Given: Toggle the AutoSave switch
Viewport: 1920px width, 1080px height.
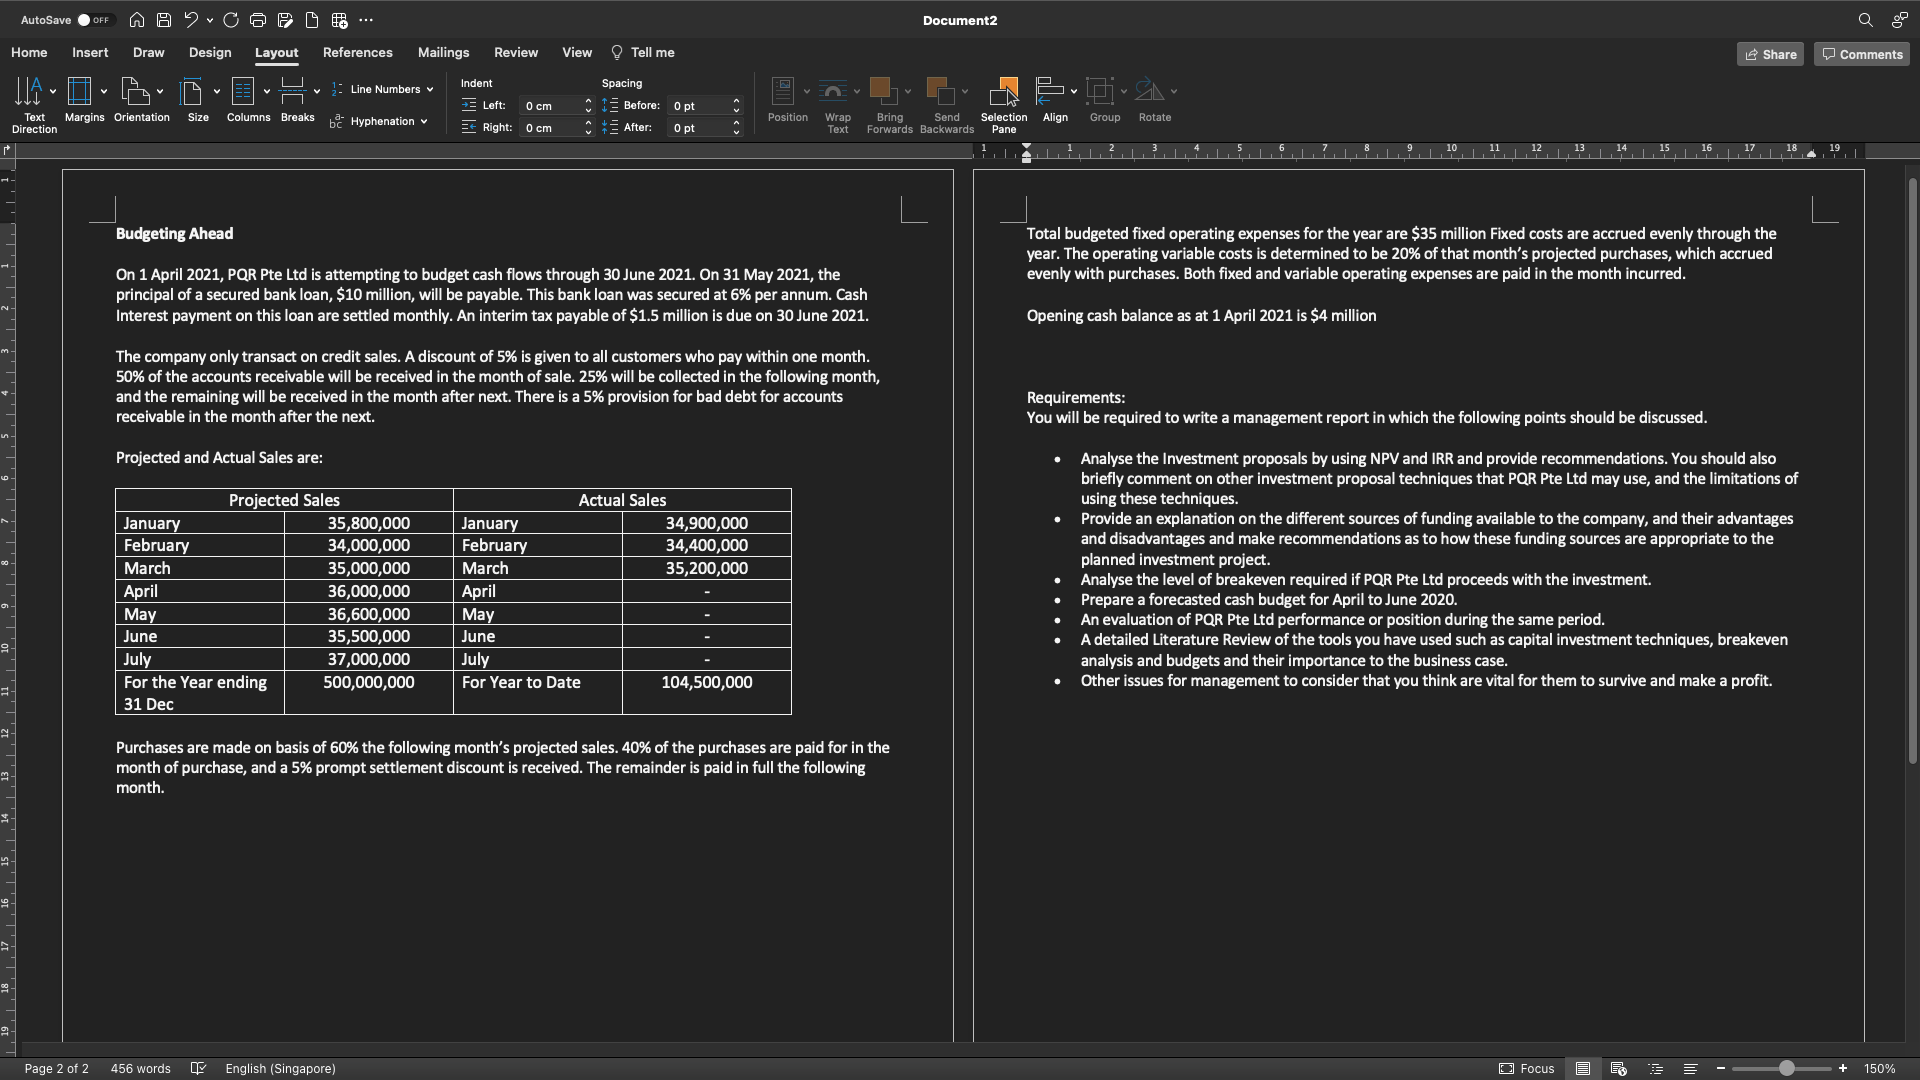Looking at the screenshot, I should 96,20.
